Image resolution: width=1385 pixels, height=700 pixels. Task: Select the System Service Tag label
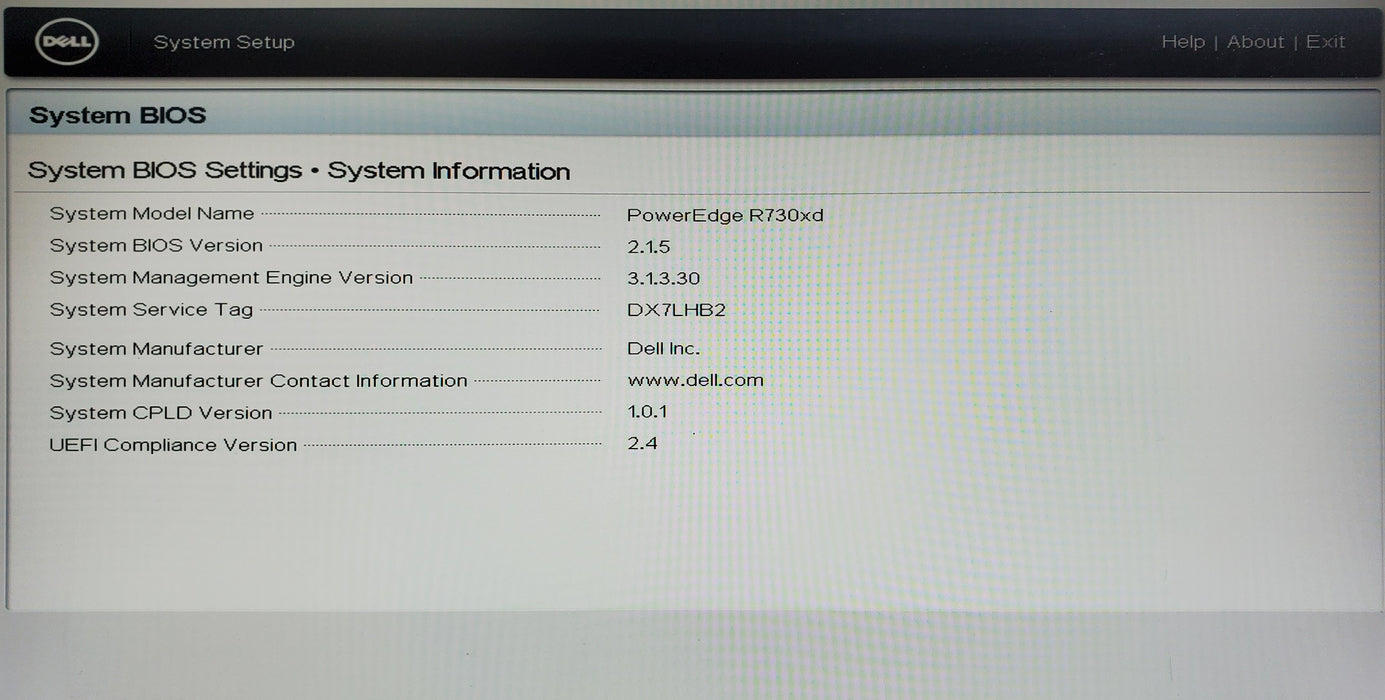point(151,310)
